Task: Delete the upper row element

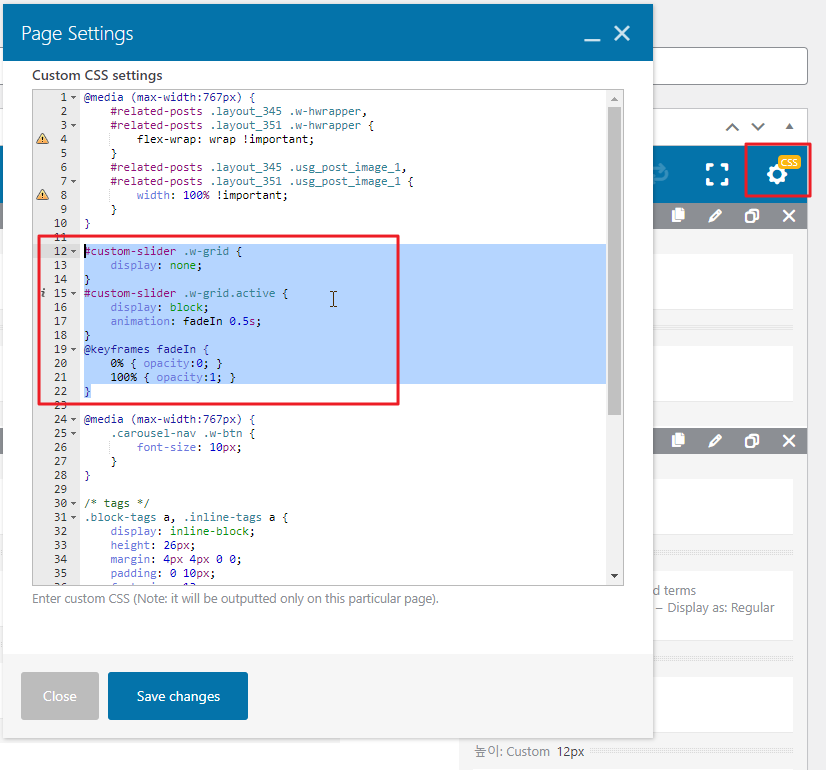Action: click(x=789, y=216)
